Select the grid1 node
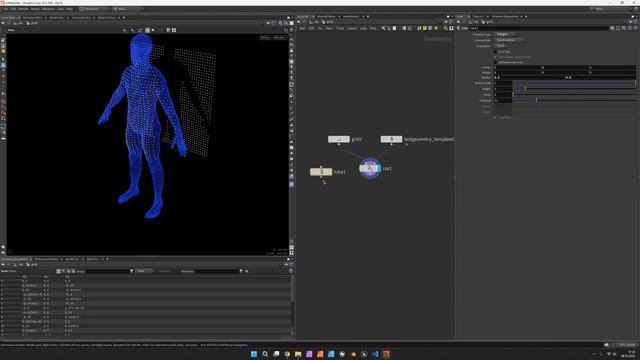 pos(338,139)
